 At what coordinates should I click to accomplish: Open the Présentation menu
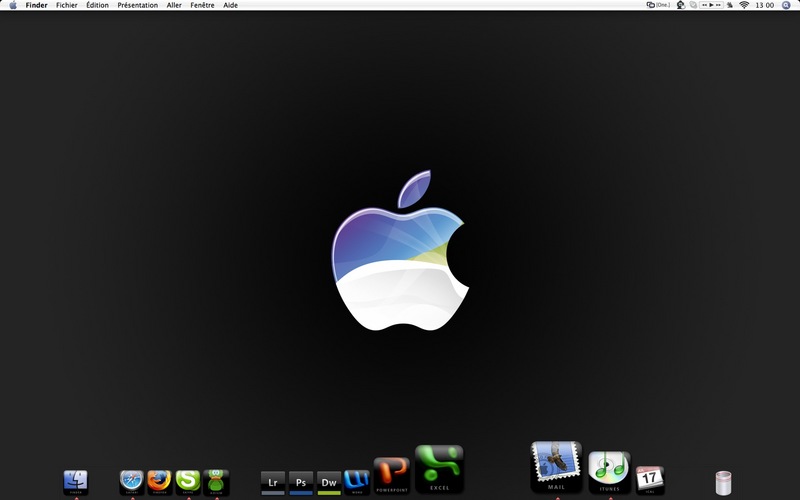pos(137,5)
